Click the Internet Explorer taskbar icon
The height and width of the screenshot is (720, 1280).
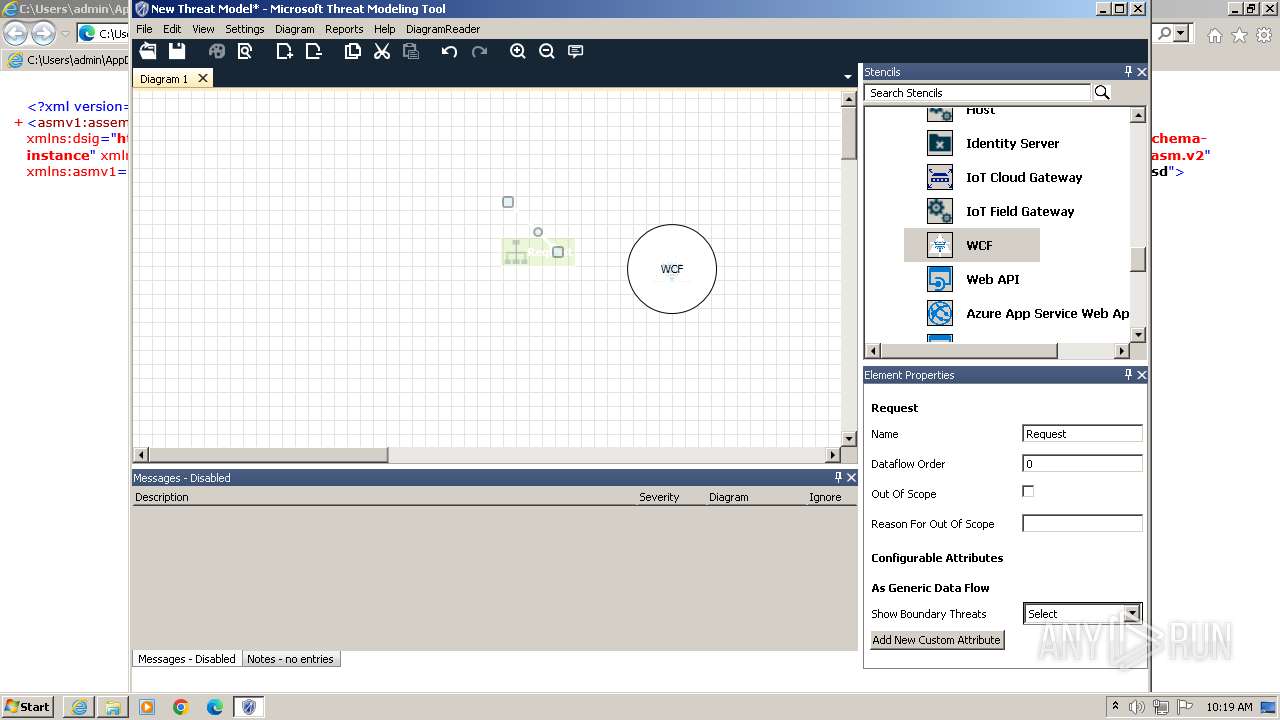pyautogui.click(x=79, y=707)
